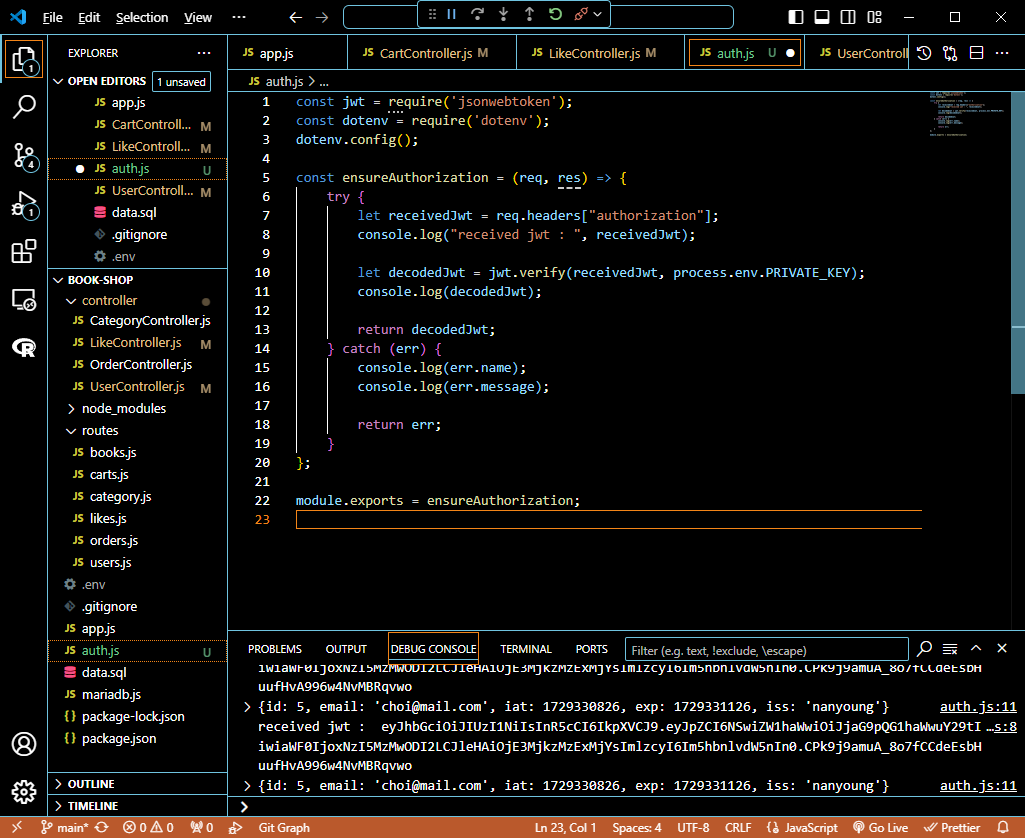This screenshot has width=1025, height=838.
Task: Open the Selection menu
Action: click(x=142, y=18)
